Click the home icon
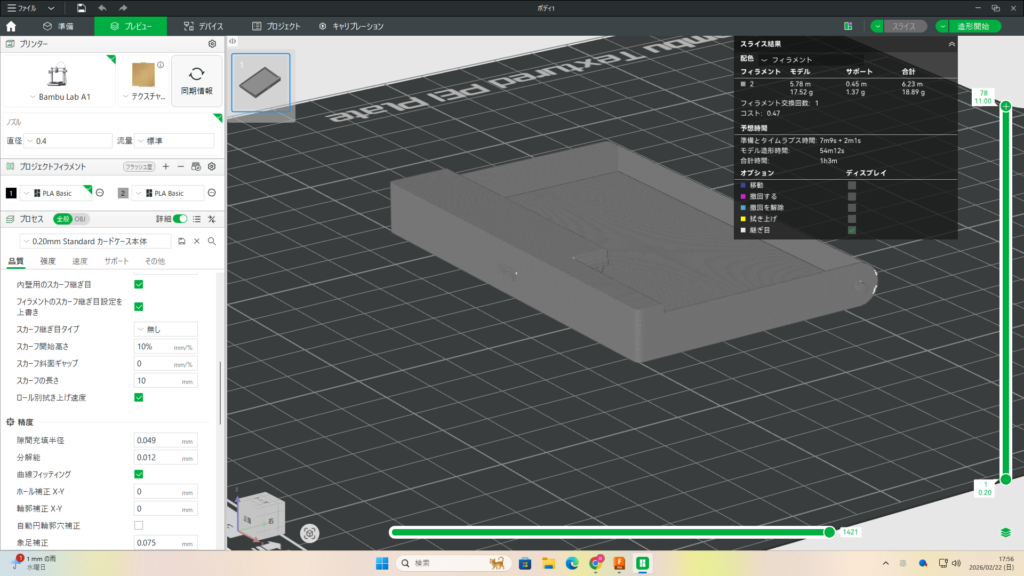 click(12, 26)
